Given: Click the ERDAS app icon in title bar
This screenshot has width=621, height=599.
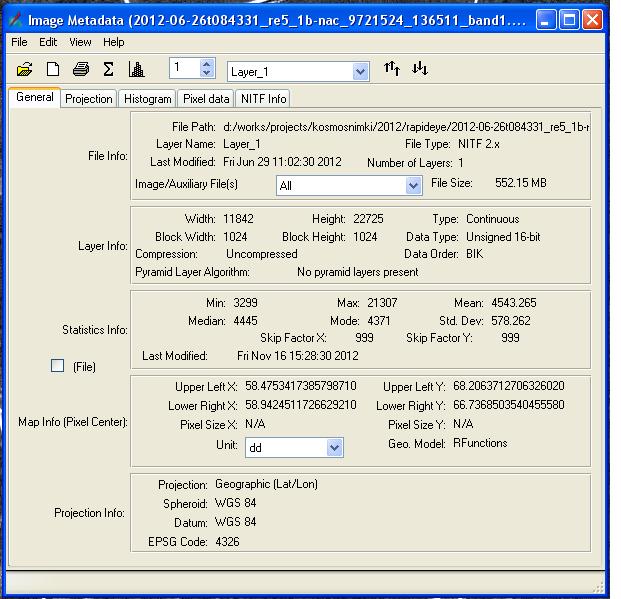Looking at the screenshot, I should (x=16, y=20).
